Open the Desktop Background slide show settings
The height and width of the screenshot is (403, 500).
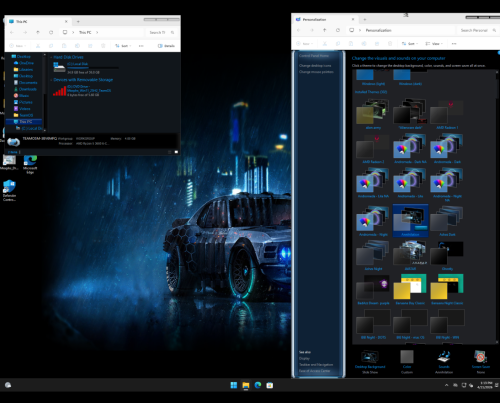[x=370, y=361]
